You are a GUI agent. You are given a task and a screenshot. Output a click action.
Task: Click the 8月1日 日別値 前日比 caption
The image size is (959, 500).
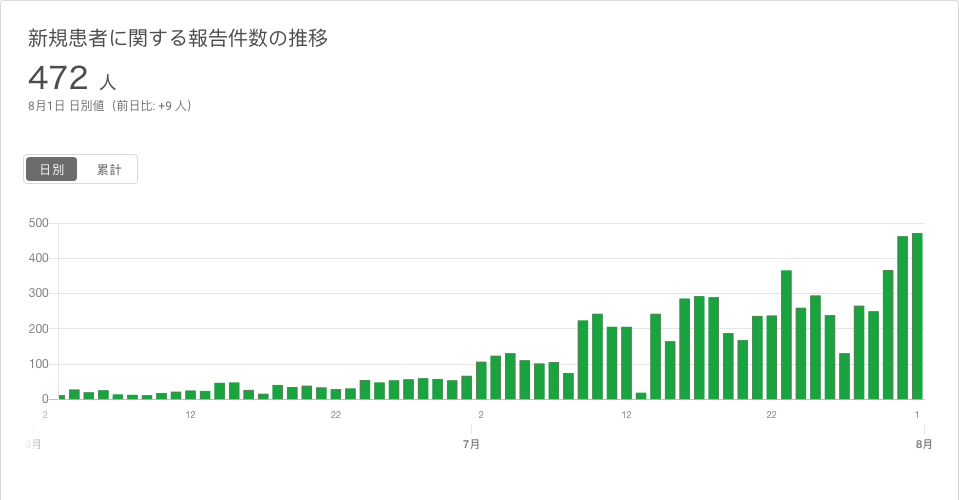click(x=110, y=106)
